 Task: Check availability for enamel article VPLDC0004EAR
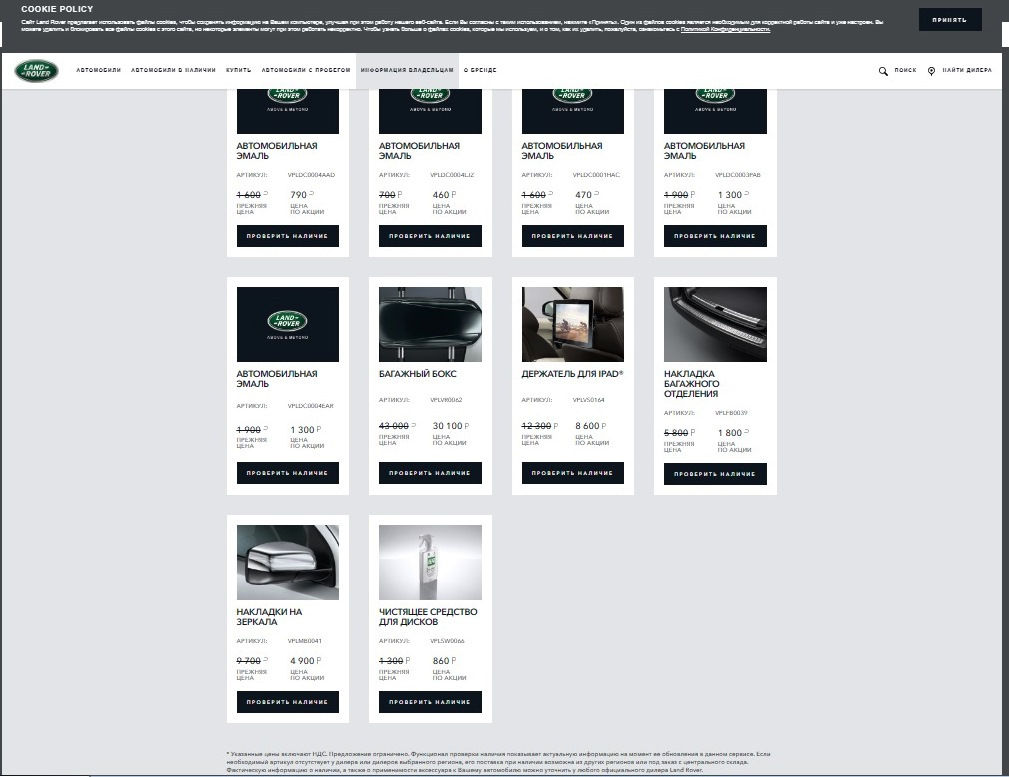288,473
